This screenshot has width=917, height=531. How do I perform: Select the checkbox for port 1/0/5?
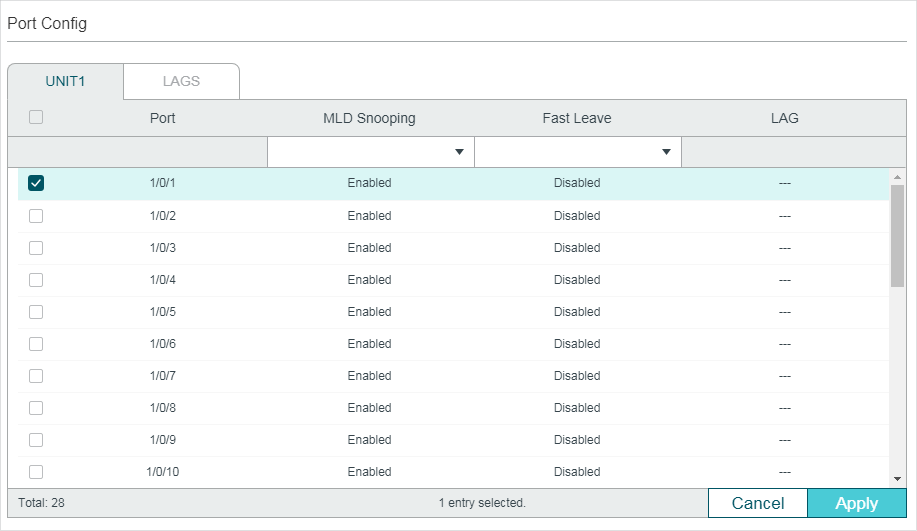[x=36, y=312]
